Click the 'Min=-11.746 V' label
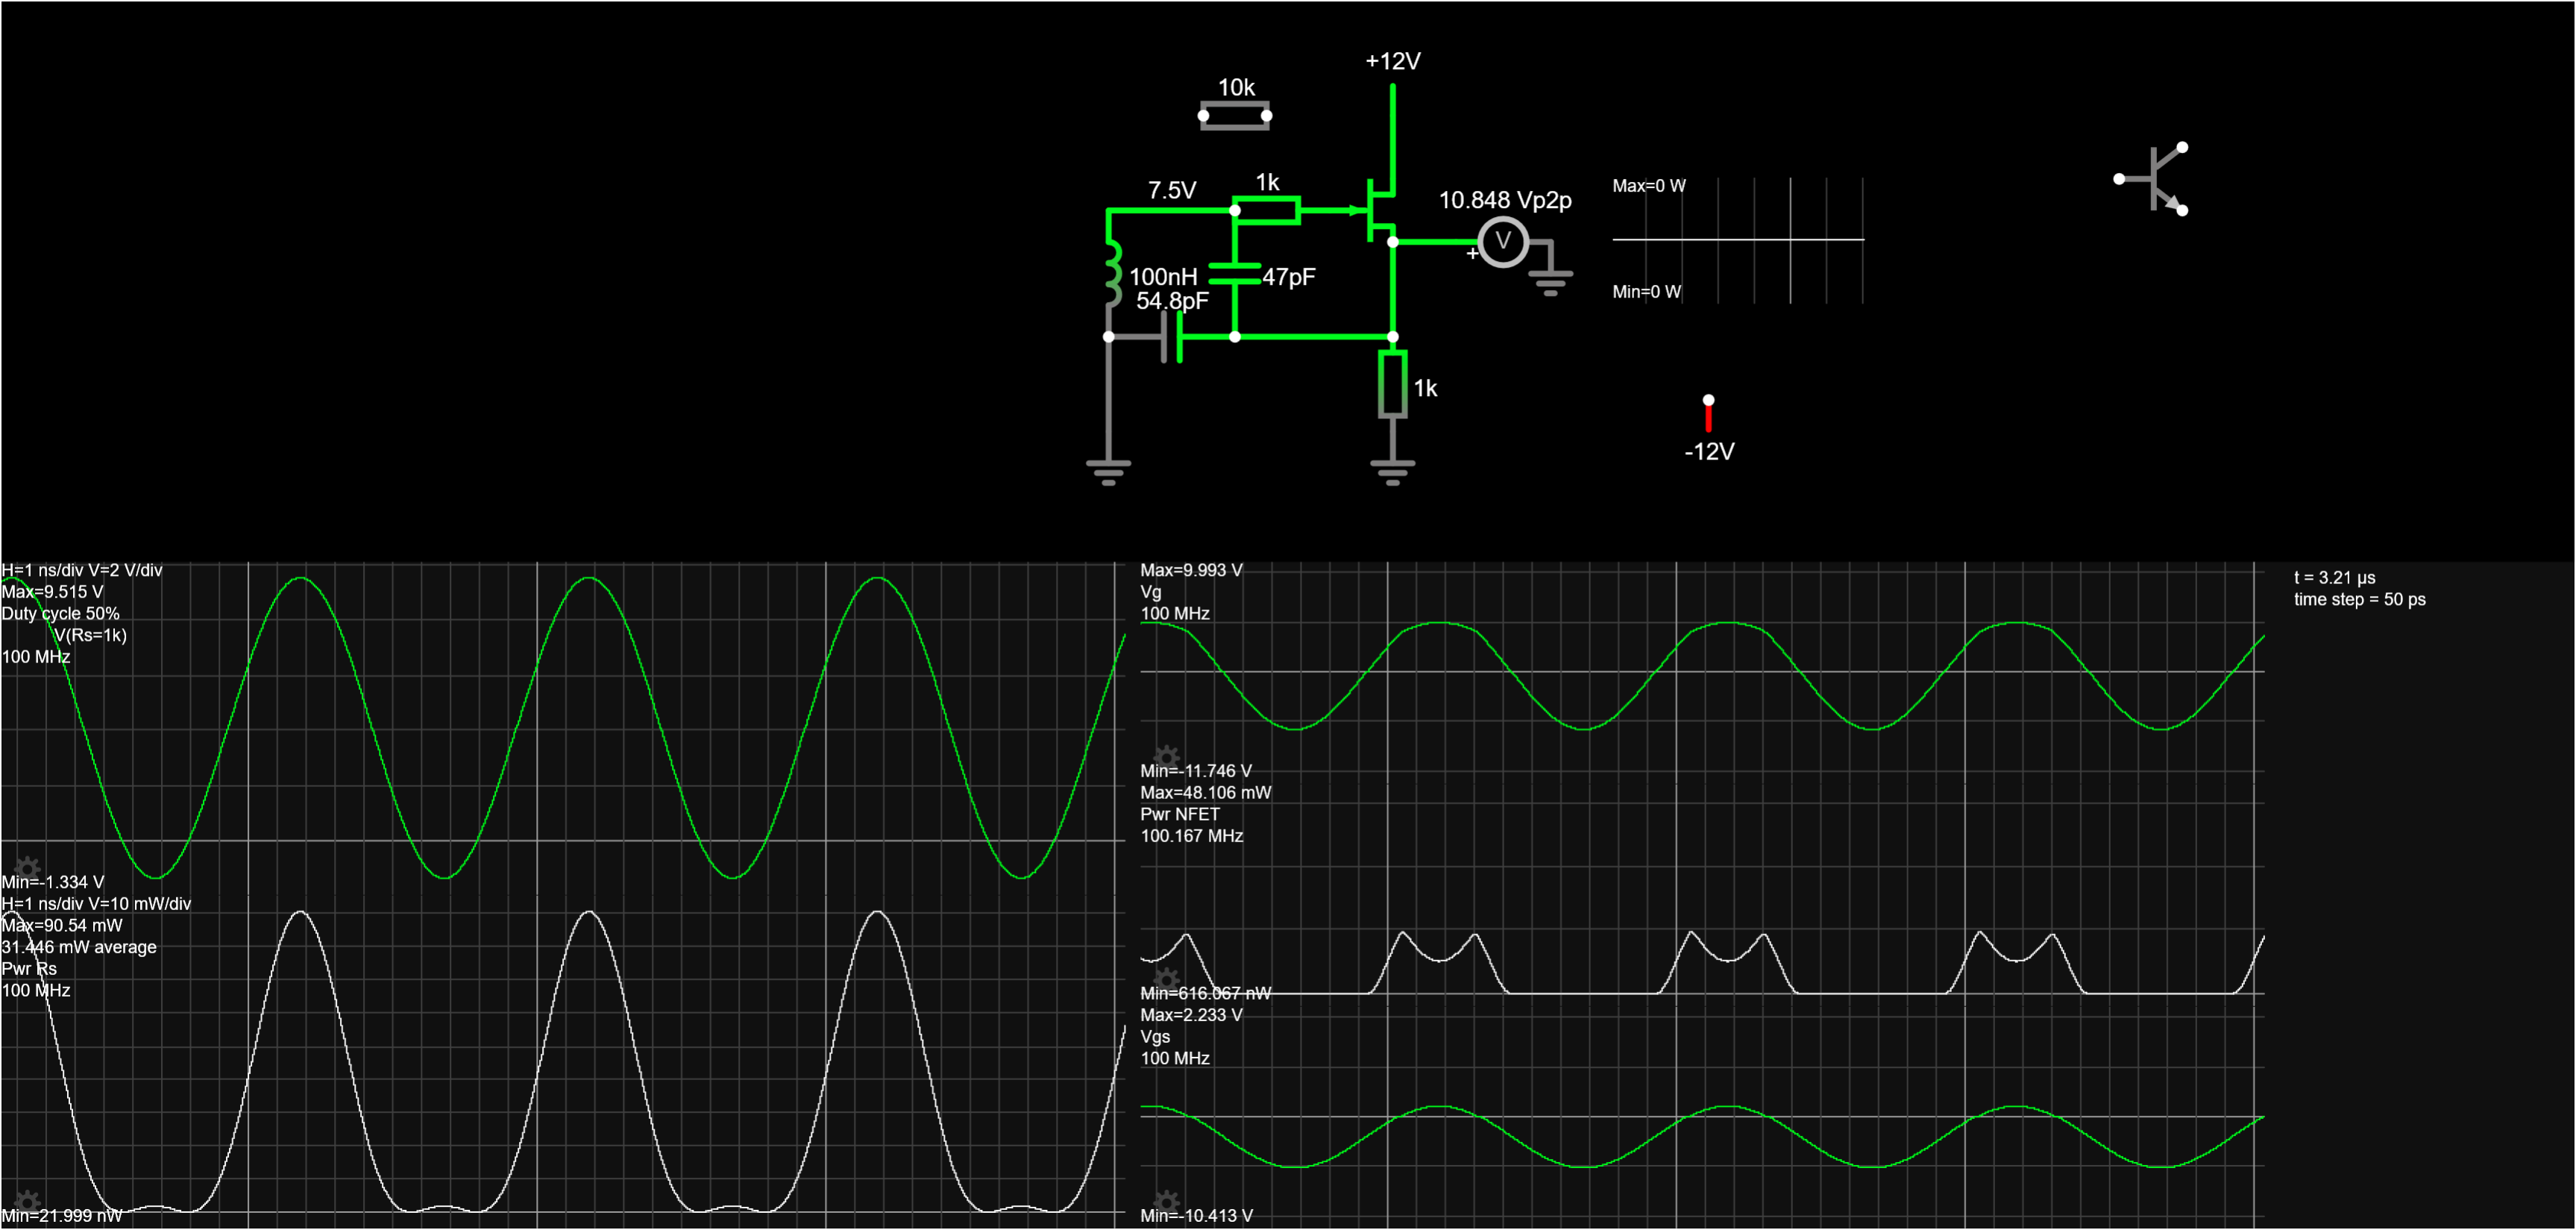Screen dimensions: 2576x1230 [x=1196, y=771]
